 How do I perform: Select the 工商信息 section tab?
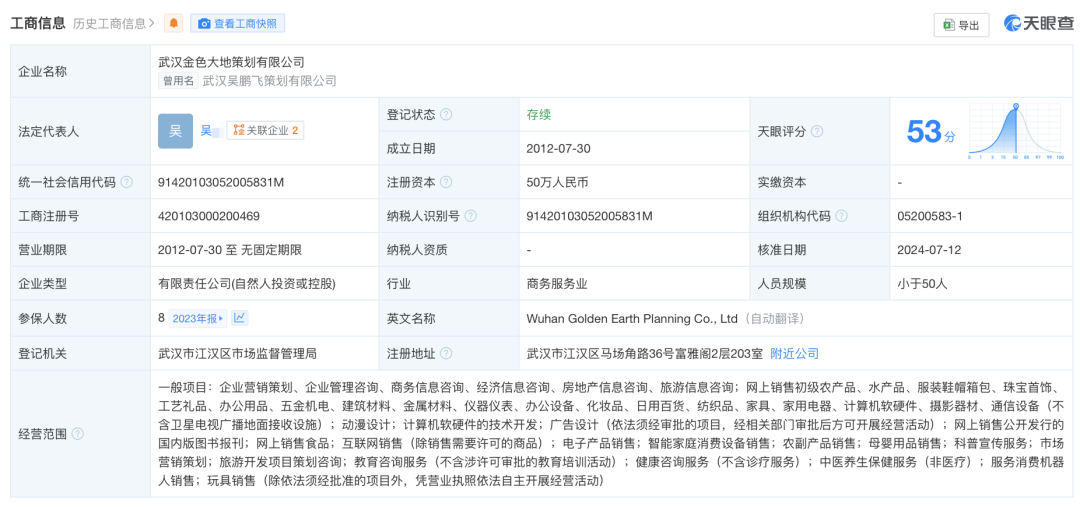click(38, 23)
